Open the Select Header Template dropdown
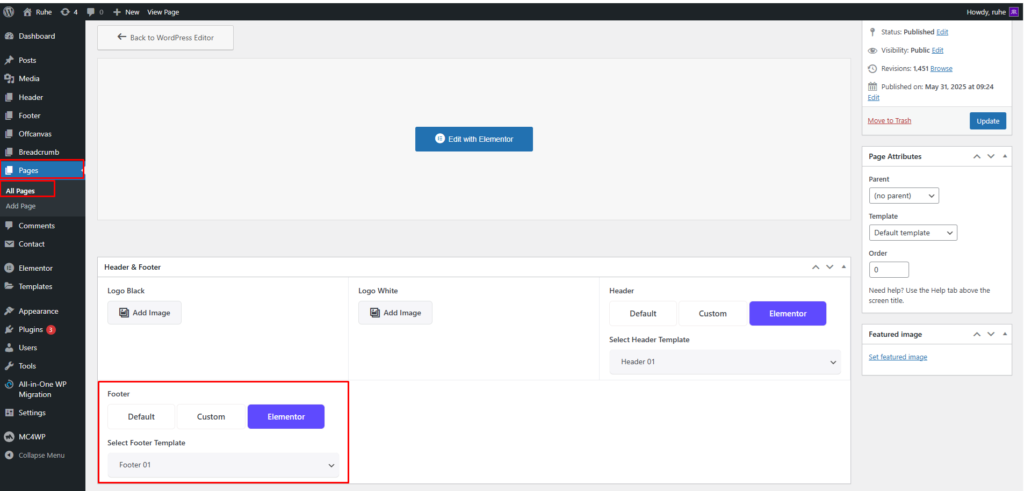1024x491 pixels. pyautogui.click(x=725, y=362)
